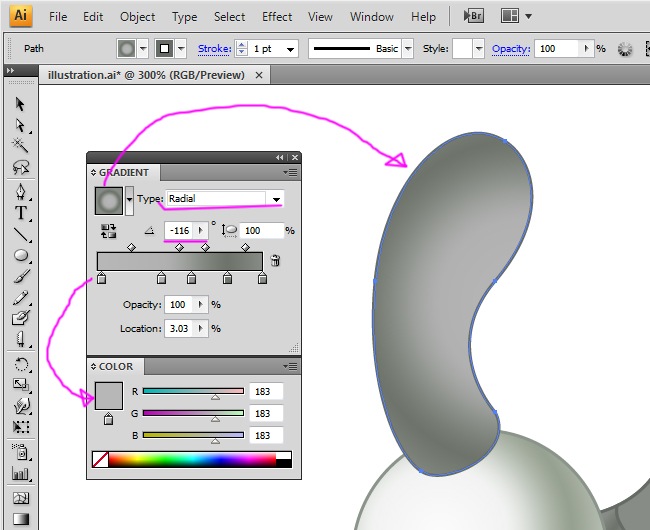The width and height of the screenshot is (650, 530).
Task: Open the File menu
Action: [58, 17]
